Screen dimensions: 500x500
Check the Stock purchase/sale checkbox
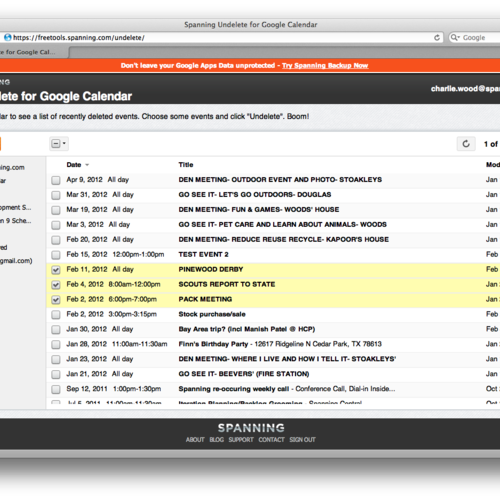[x=56, y=315]
